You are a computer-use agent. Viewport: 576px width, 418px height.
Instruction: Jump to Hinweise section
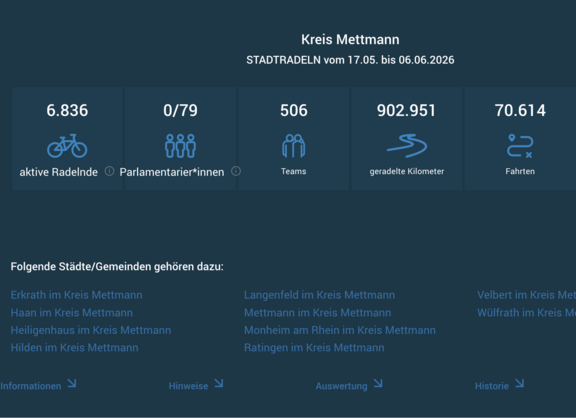pos(188,386)
